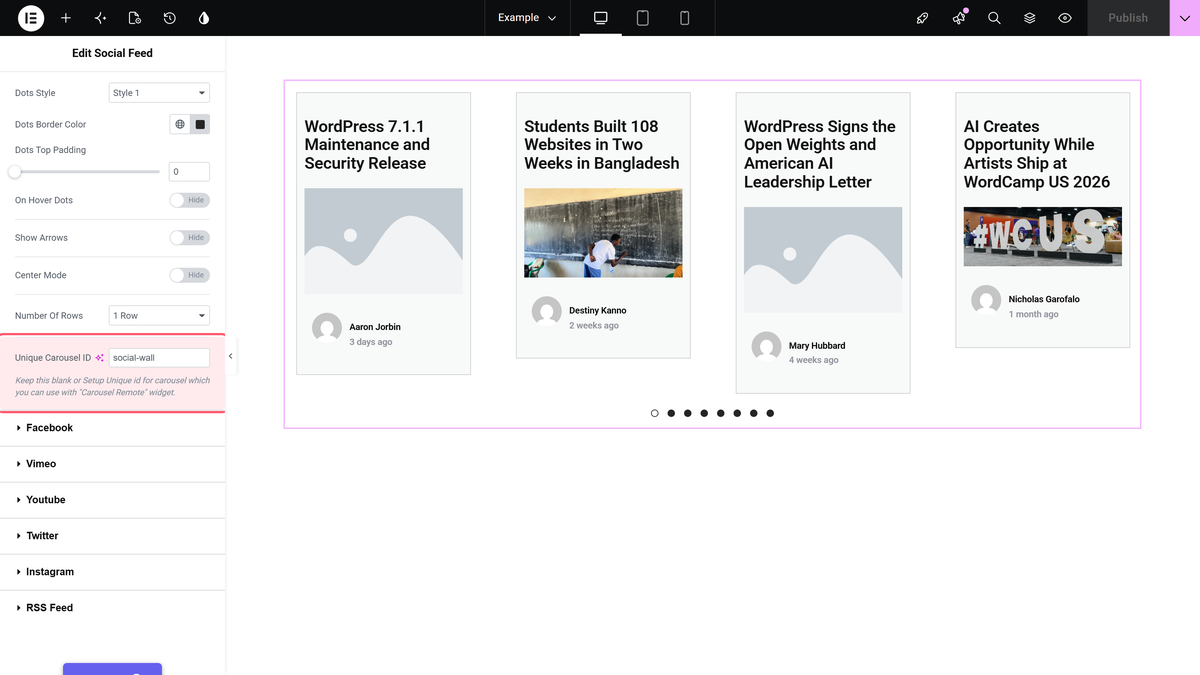Click the "2 weeks ago" date text
Viewport: 1200px width, 675px height.
[x=594, y=326]
